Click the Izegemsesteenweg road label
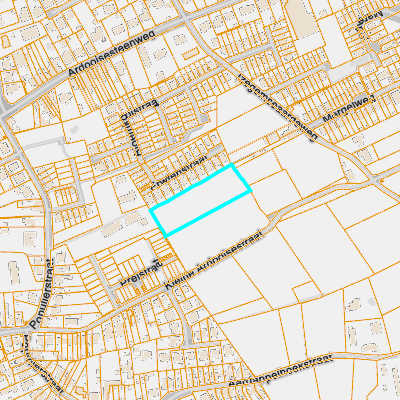This screenshot has height=400, width=400. [x=278, y=107]
